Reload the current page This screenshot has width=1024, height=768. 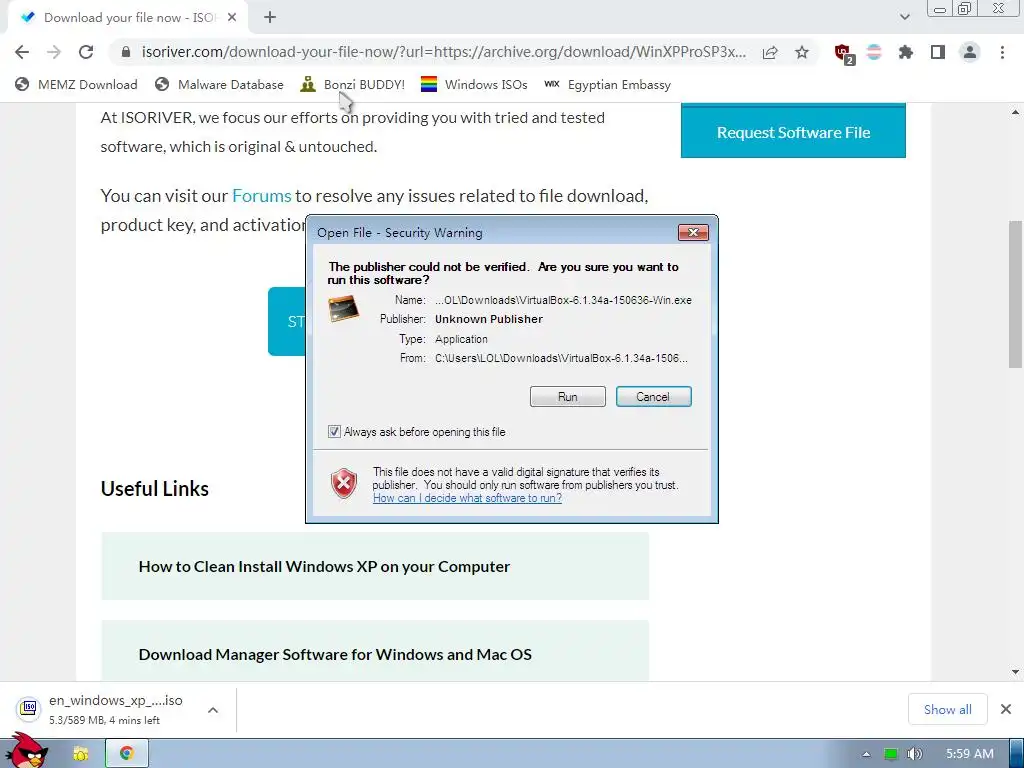click(x=86, y=52)
